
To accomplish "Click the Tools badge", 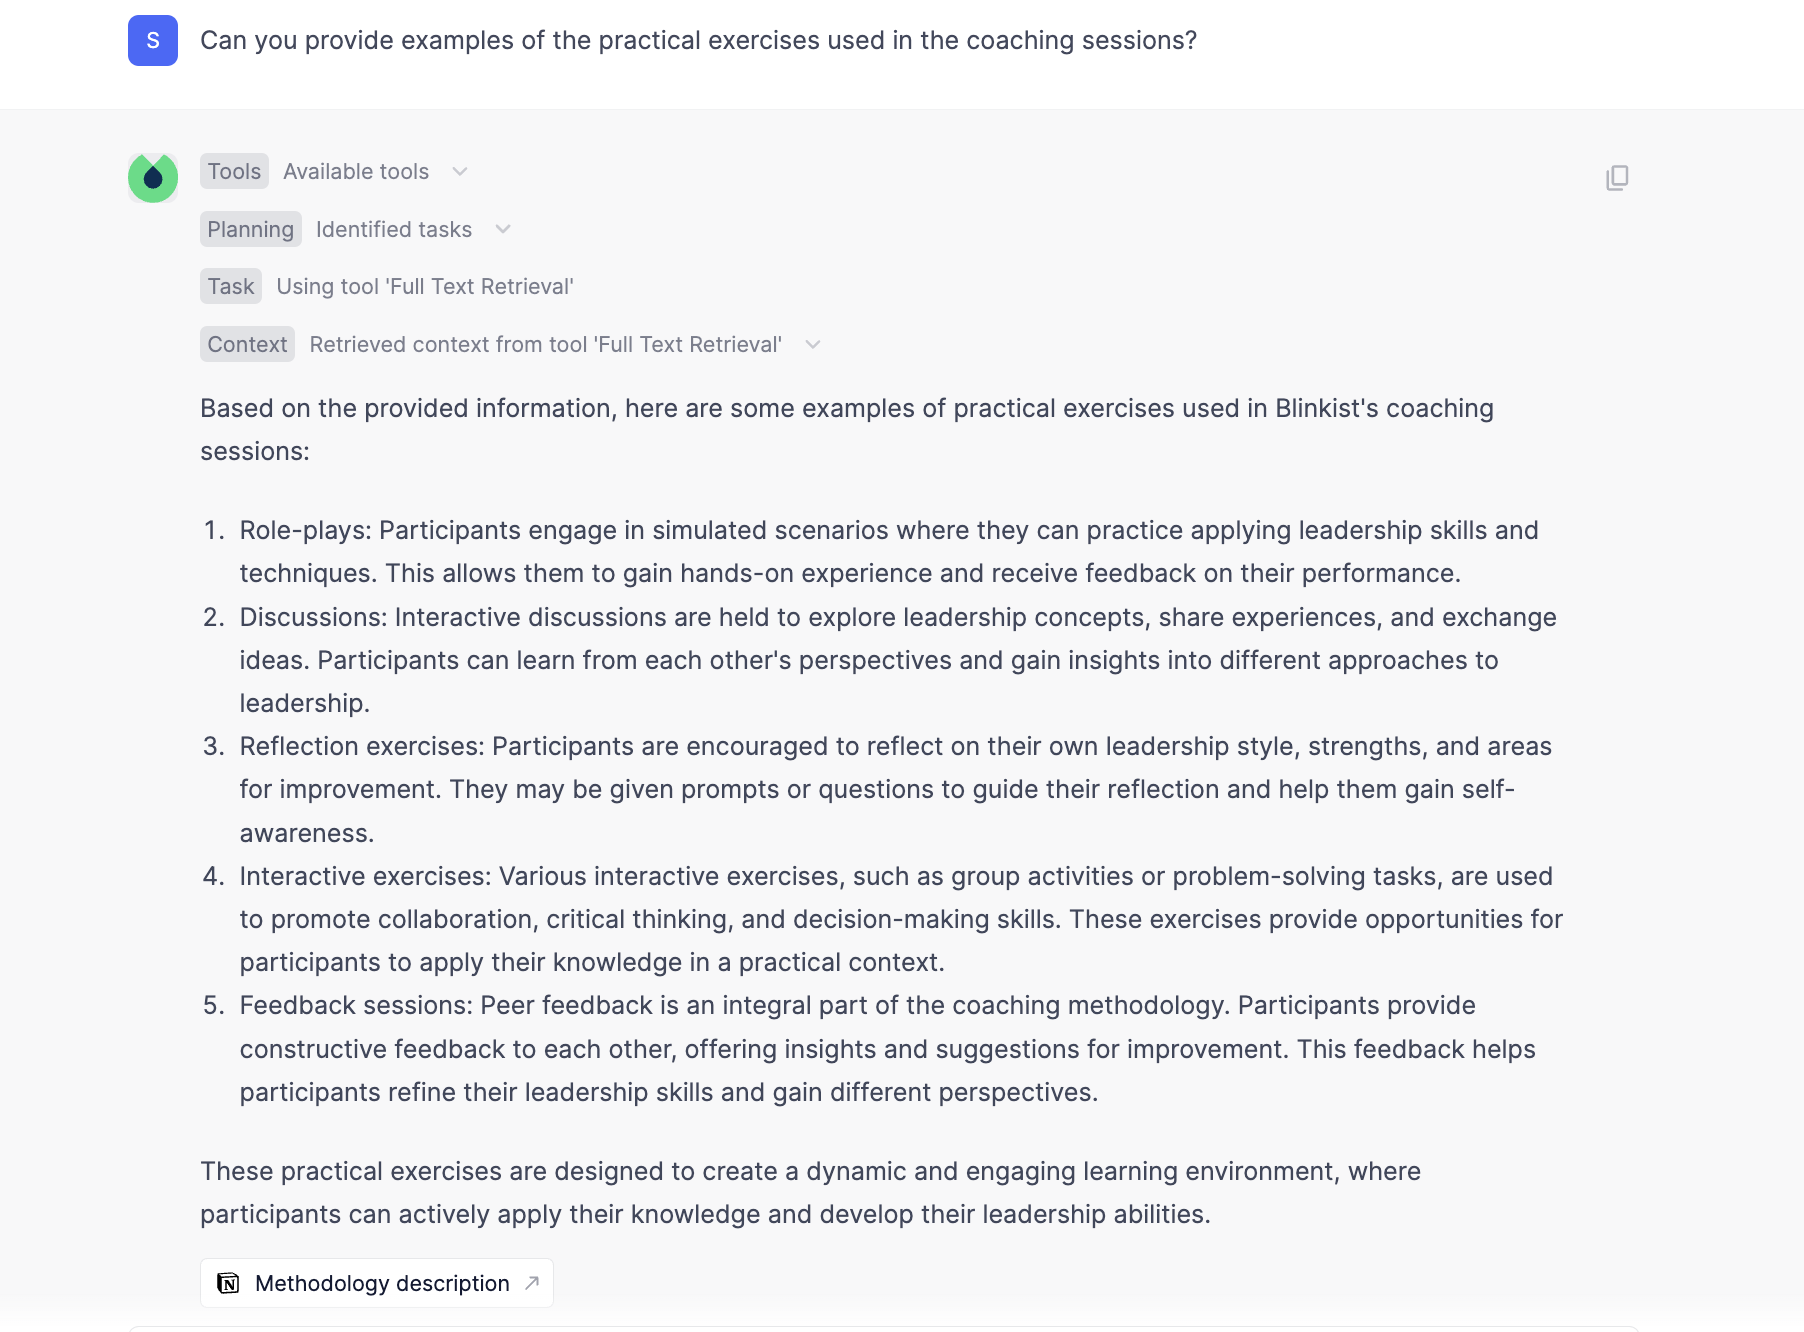I will point(234,172).
